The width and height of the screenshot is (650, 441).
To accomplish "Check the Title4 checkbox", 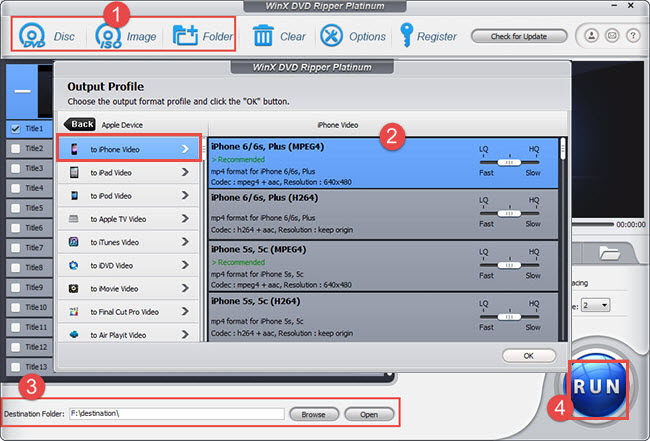I will 16,188.
